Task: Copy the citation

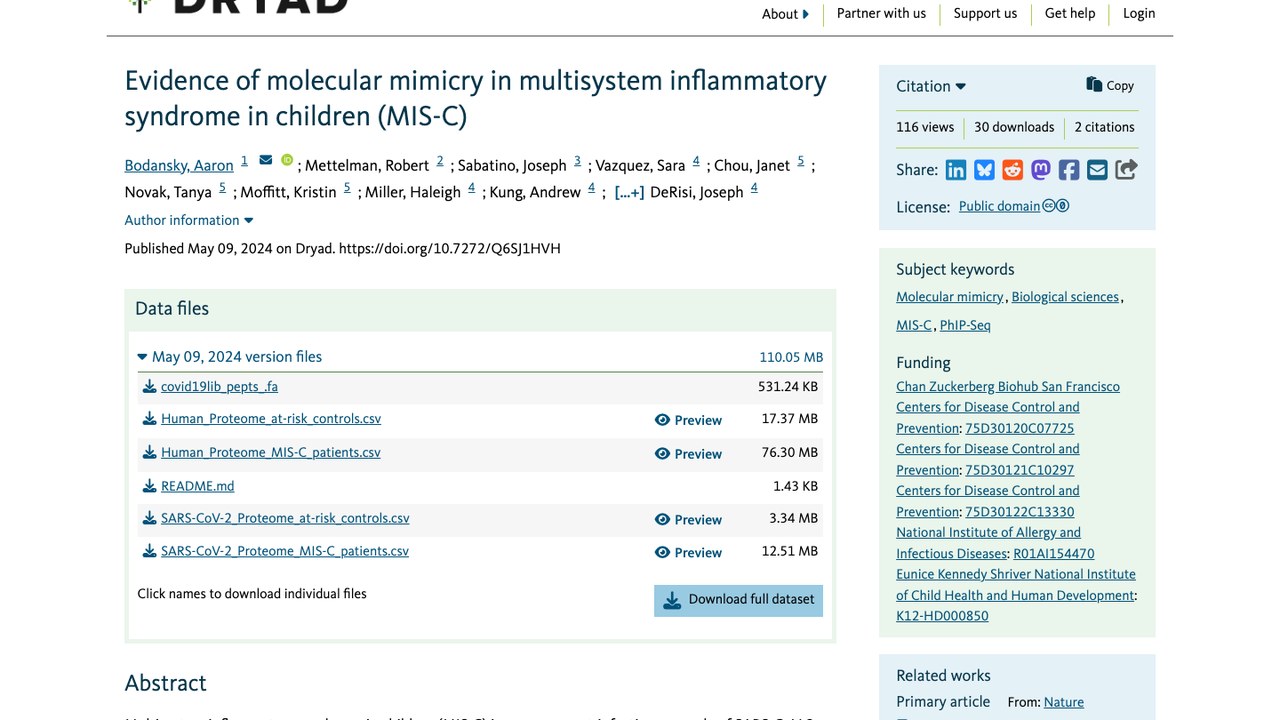Action: pos(1110,85)
